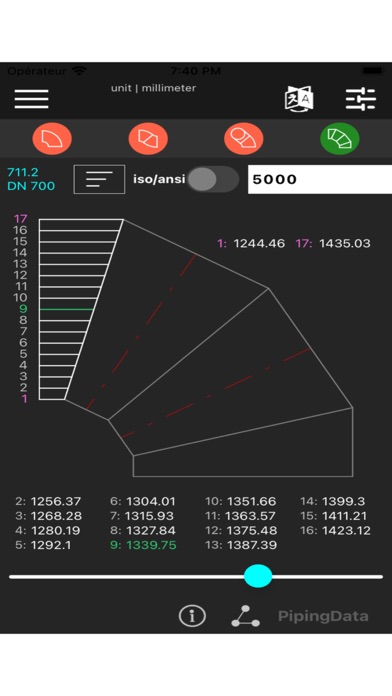
Task: Click the radius input field showing 5000
Action: point(320,179)
